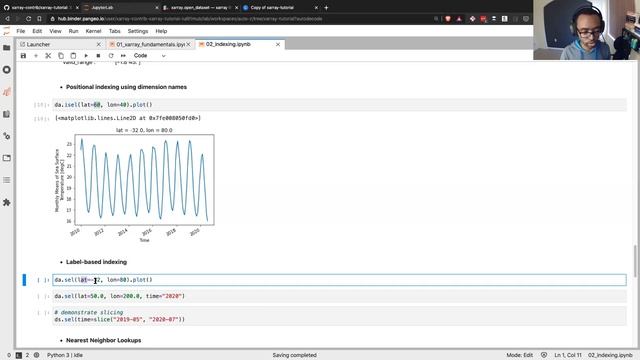Restart the kernel

(111, 56)
